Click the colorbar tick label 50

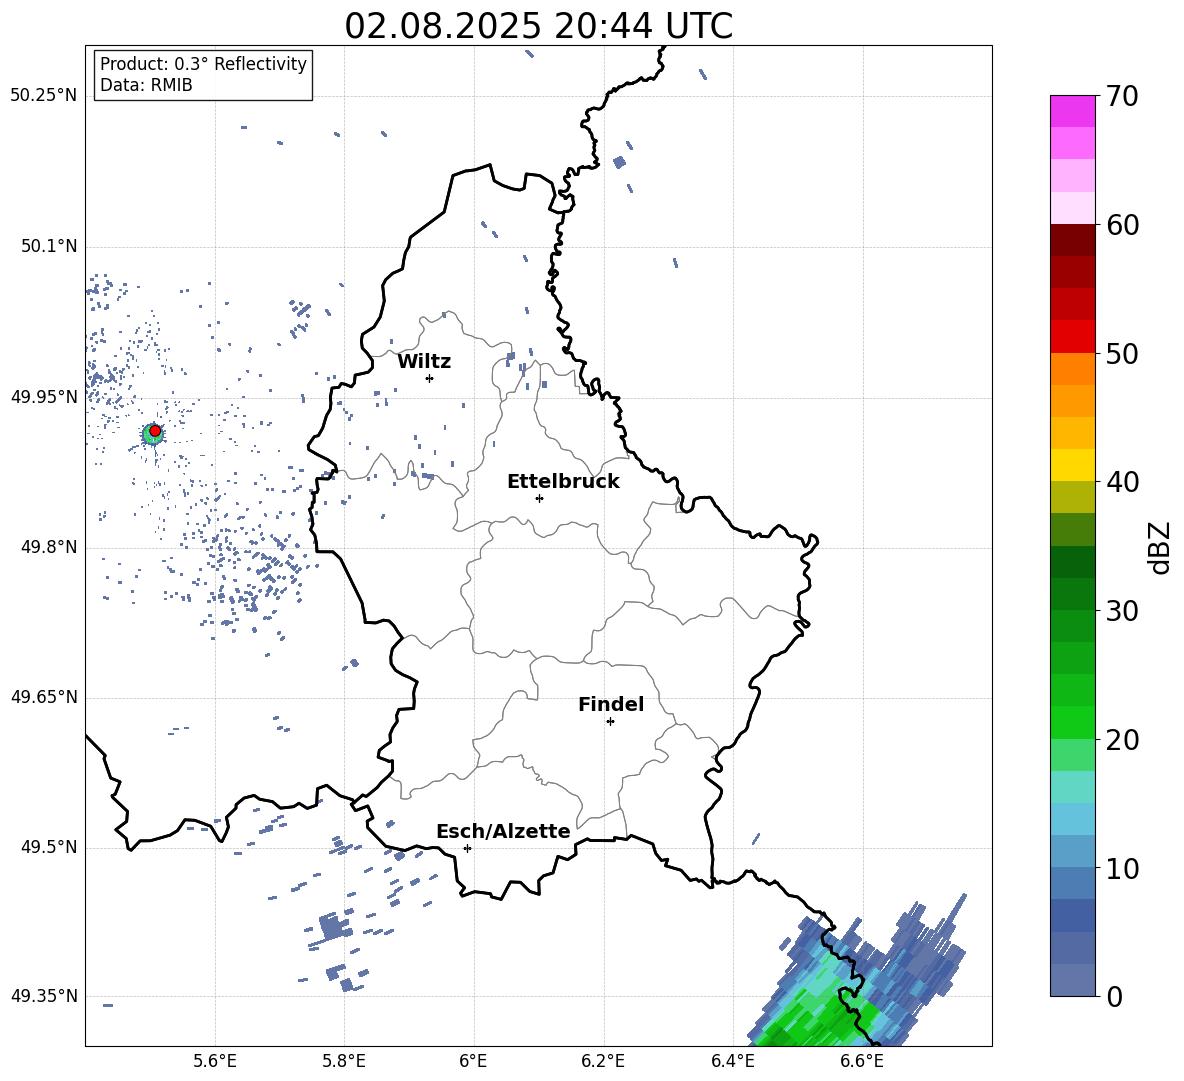tap(1122, 354)
